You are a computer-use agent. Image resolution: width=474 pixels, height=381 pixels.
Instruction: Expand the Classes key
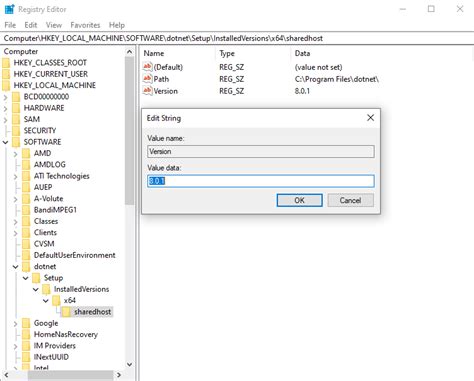point(15,222)
